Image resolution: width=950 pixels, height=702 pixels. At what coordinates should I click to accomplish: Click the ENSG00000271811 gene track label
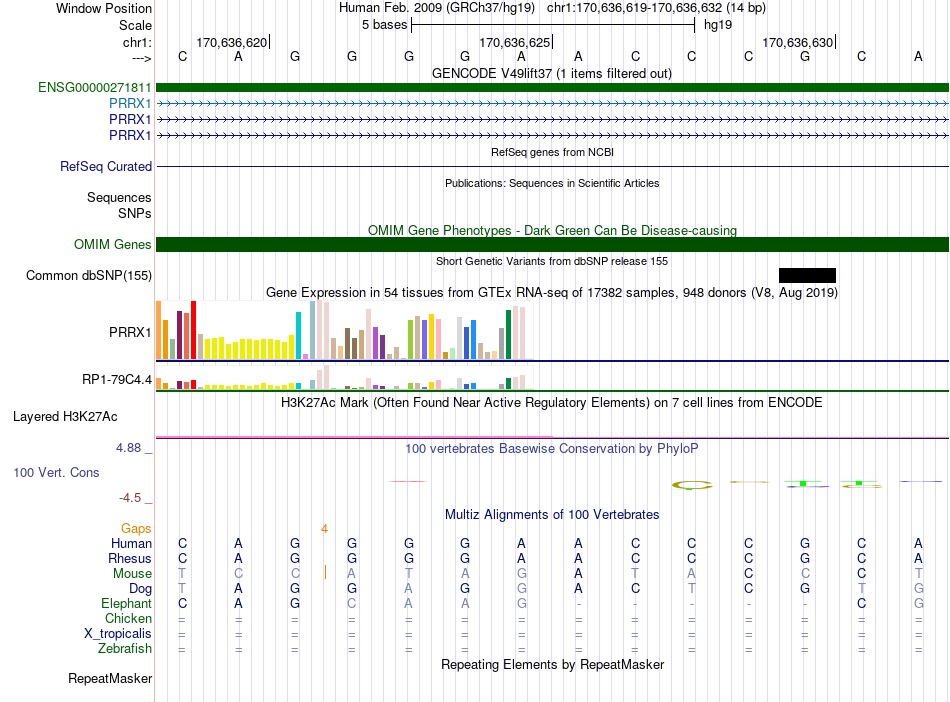coord(95,88)
